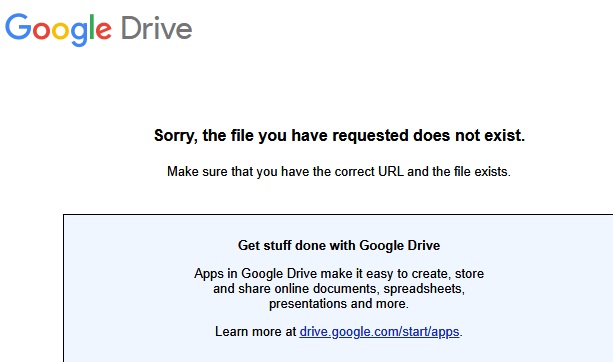Click the 'Apps in Google Drive make it easy' paragraph
Screen dimensions: 613x362
[x=339, y=289]
